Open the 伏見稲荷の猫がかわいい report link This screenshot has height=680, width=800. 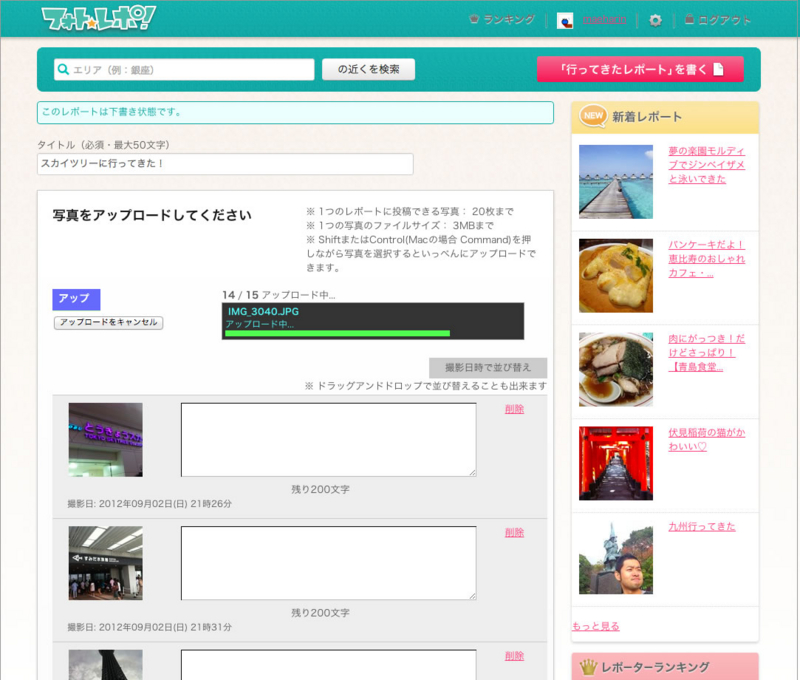707,439
